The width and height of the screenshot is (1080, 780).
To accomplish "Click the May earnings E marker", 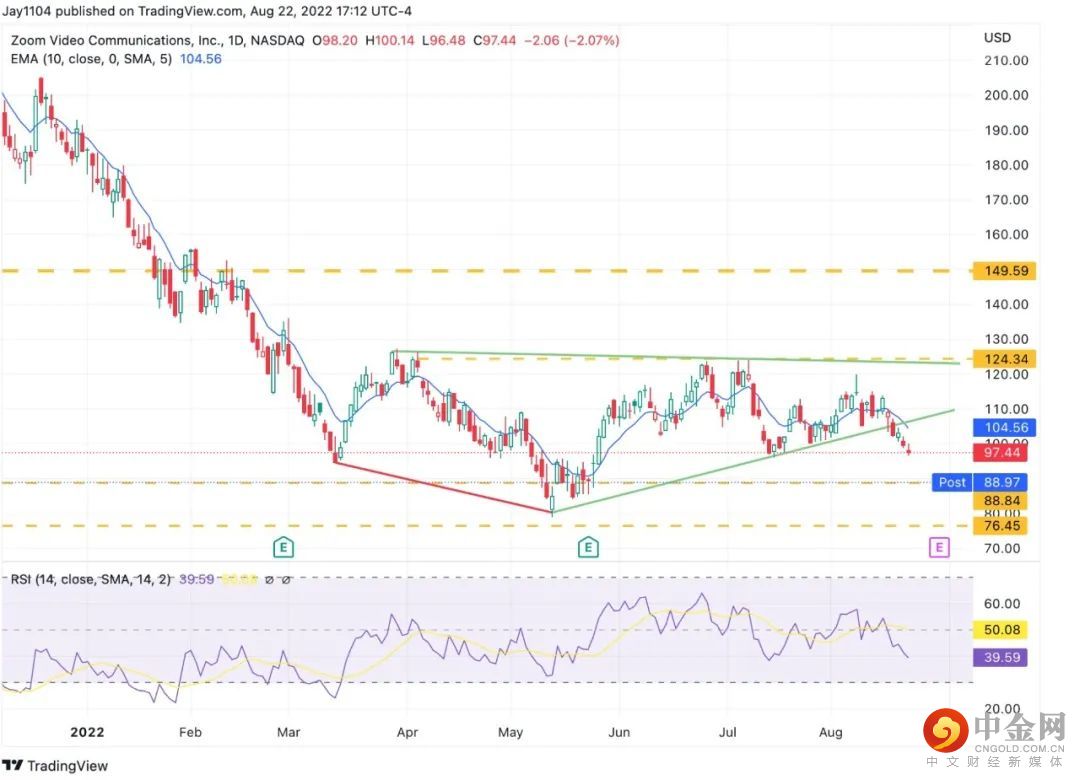I will point(588,548).
